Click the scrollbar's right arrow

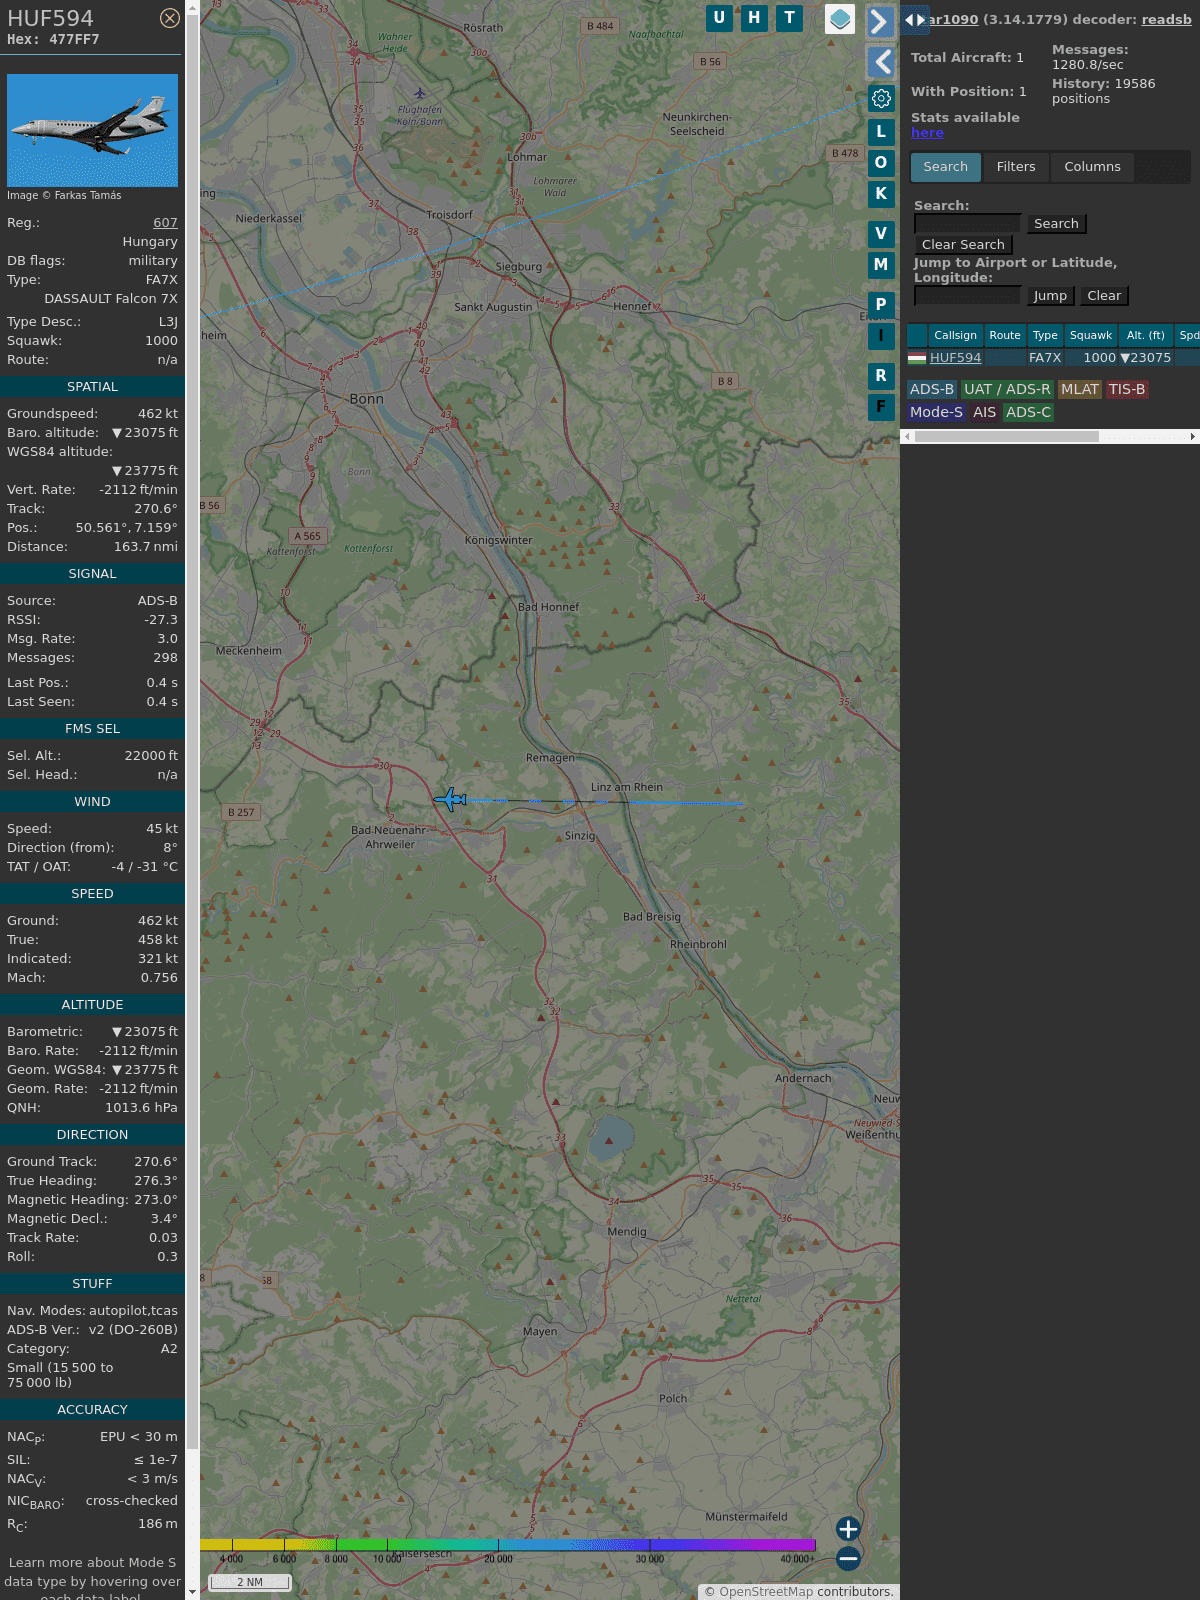(x=1193, y=437)
